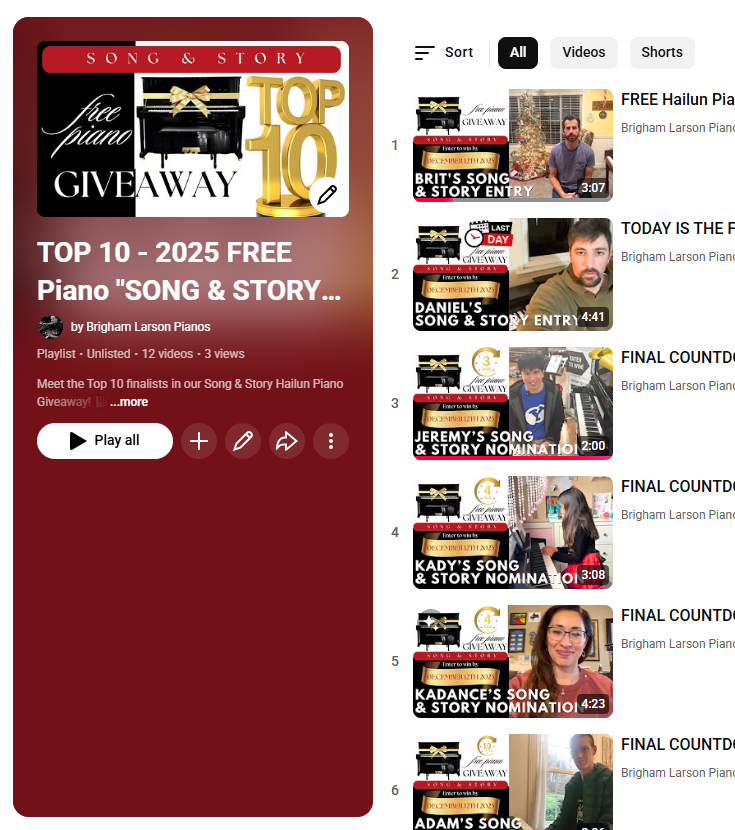Open Brit's Song & Story Entry thumbnail
The image size is (735, 830).
pos(513,145)
